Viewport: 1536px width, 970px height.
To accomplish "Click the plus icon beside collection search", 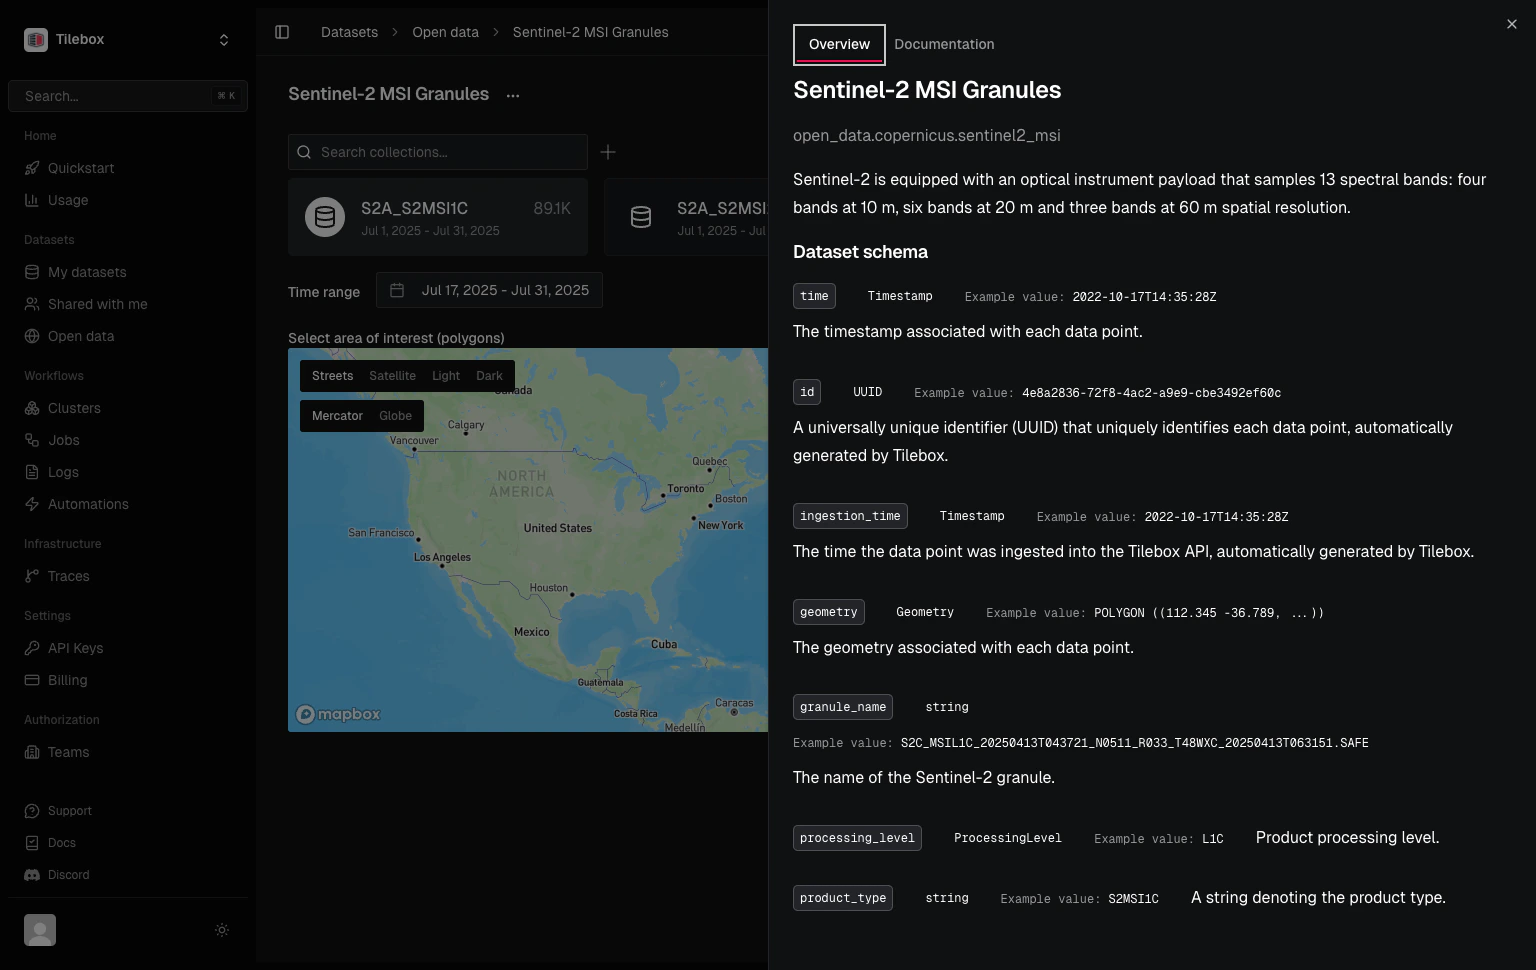I will (608, 152).
